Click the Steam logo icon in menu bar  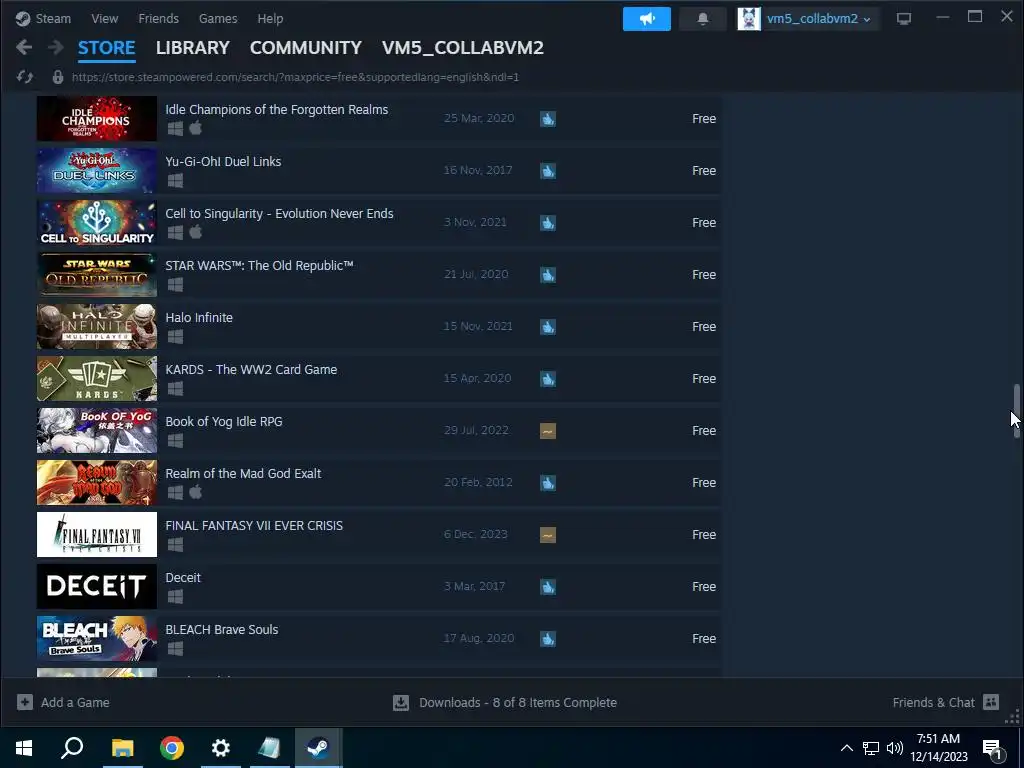(x=24, y=18)
